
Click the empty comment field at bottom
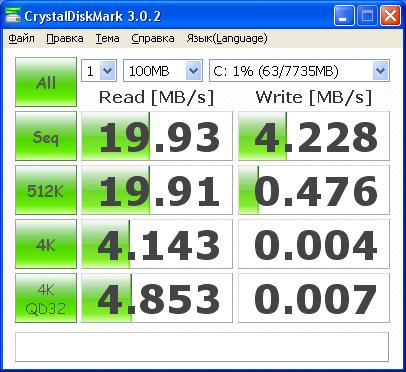(x=202, y=347)
